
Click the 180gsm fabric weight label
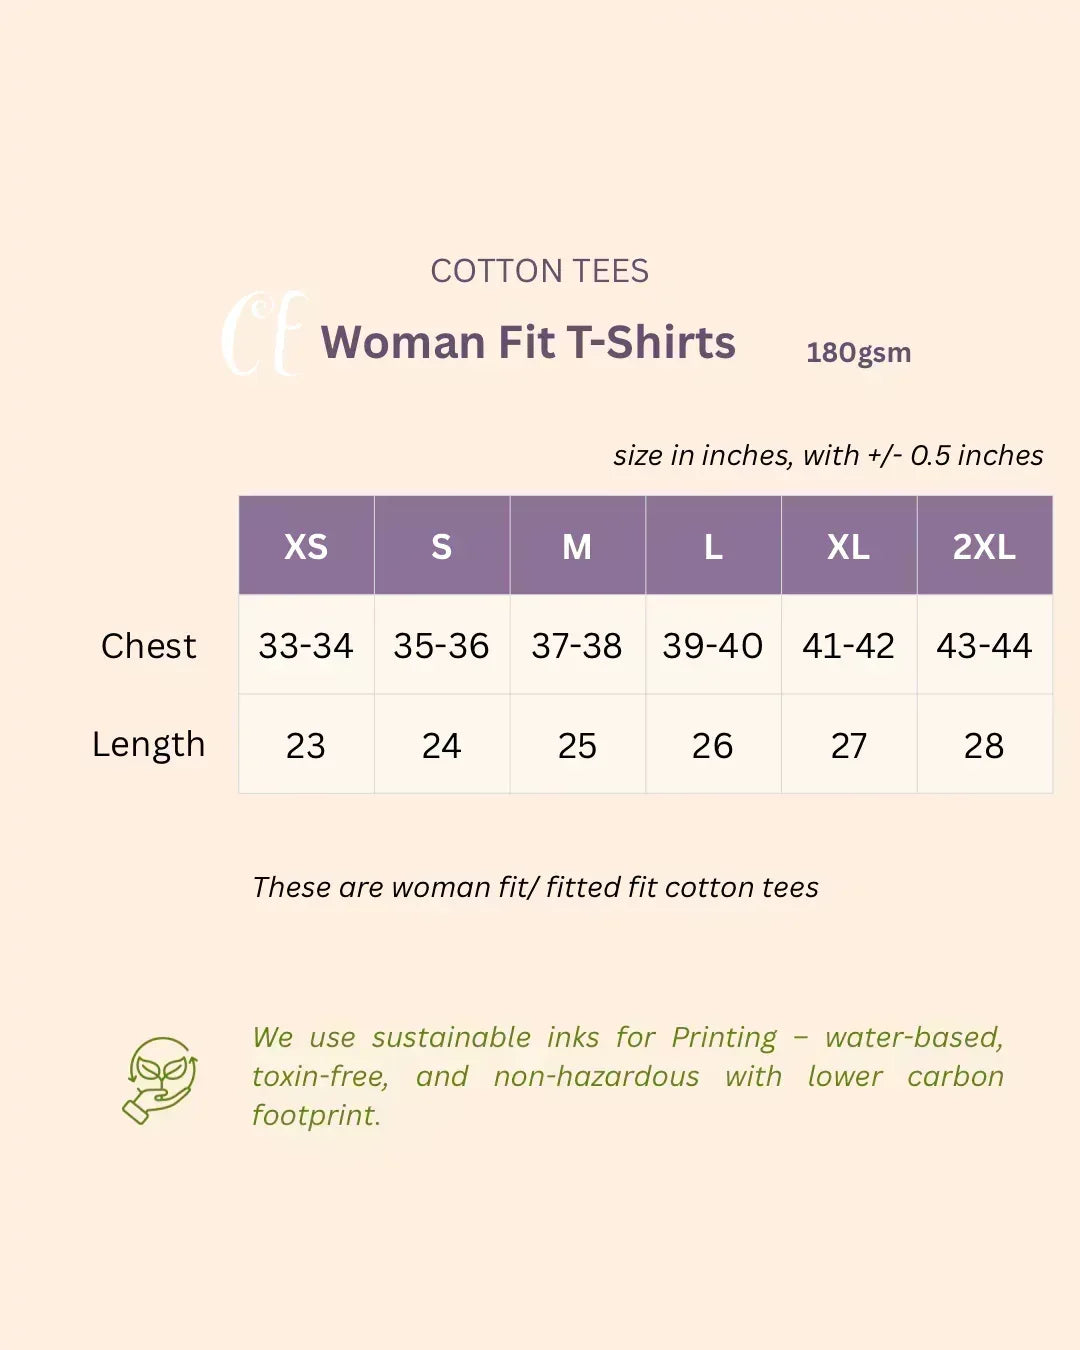(859, 353)
